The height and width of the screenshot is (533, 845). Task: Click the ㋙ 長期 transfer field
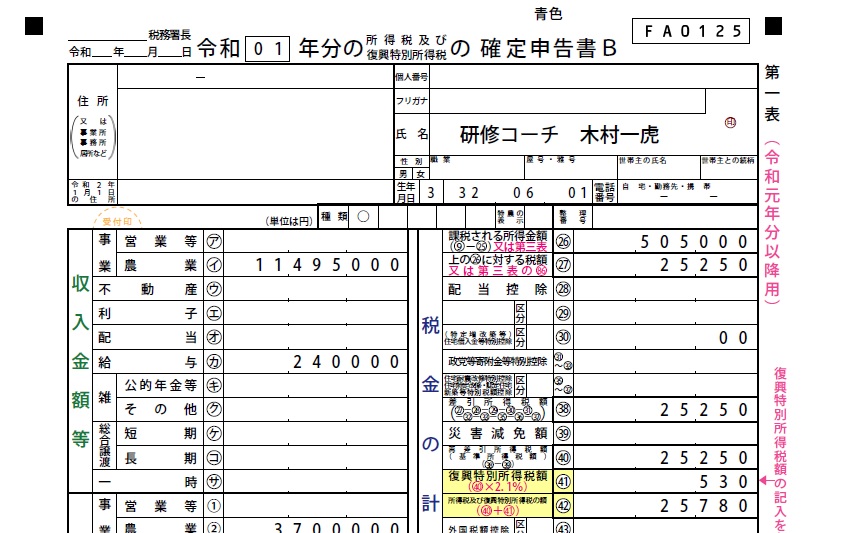coord(315,458)
